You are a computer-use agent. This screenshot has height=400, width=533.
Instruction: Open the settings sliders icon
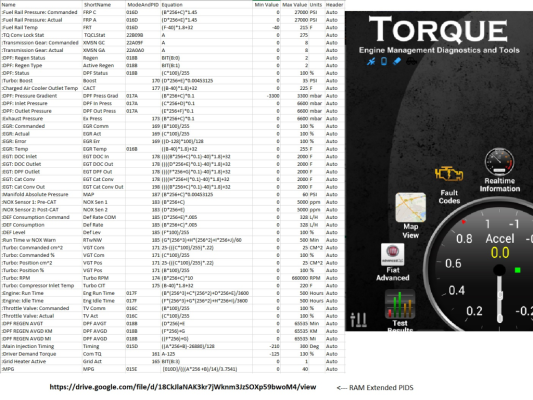click(358, 319)
